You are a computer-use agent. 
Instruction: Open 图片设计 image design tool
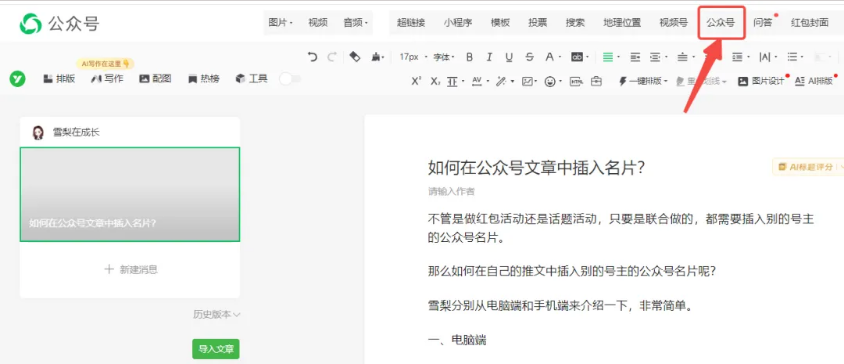point(761,81)
